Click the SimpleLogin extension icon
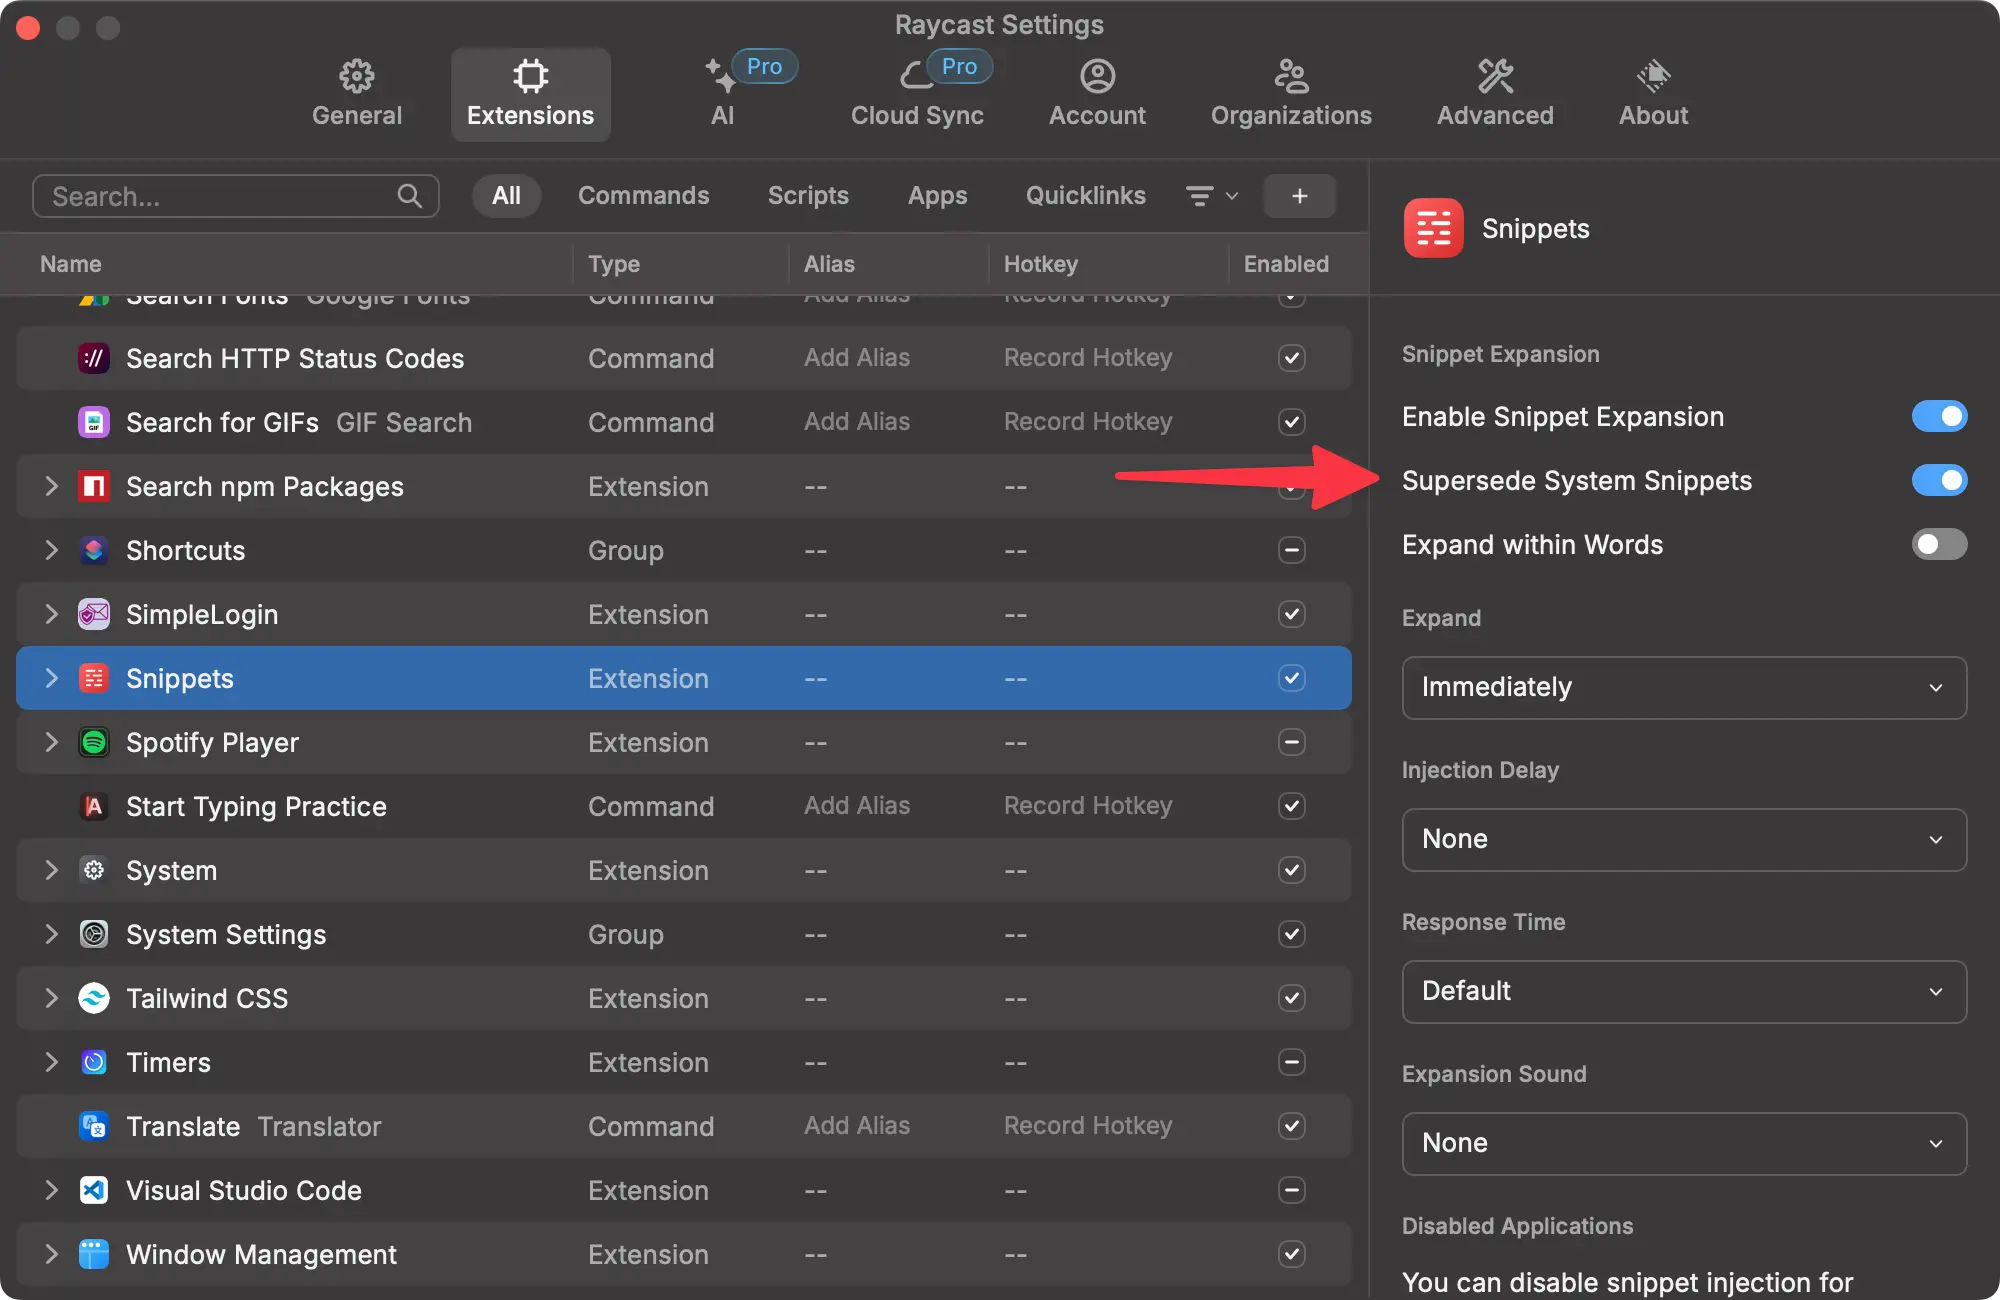2000x1300 pixels. 94,614
